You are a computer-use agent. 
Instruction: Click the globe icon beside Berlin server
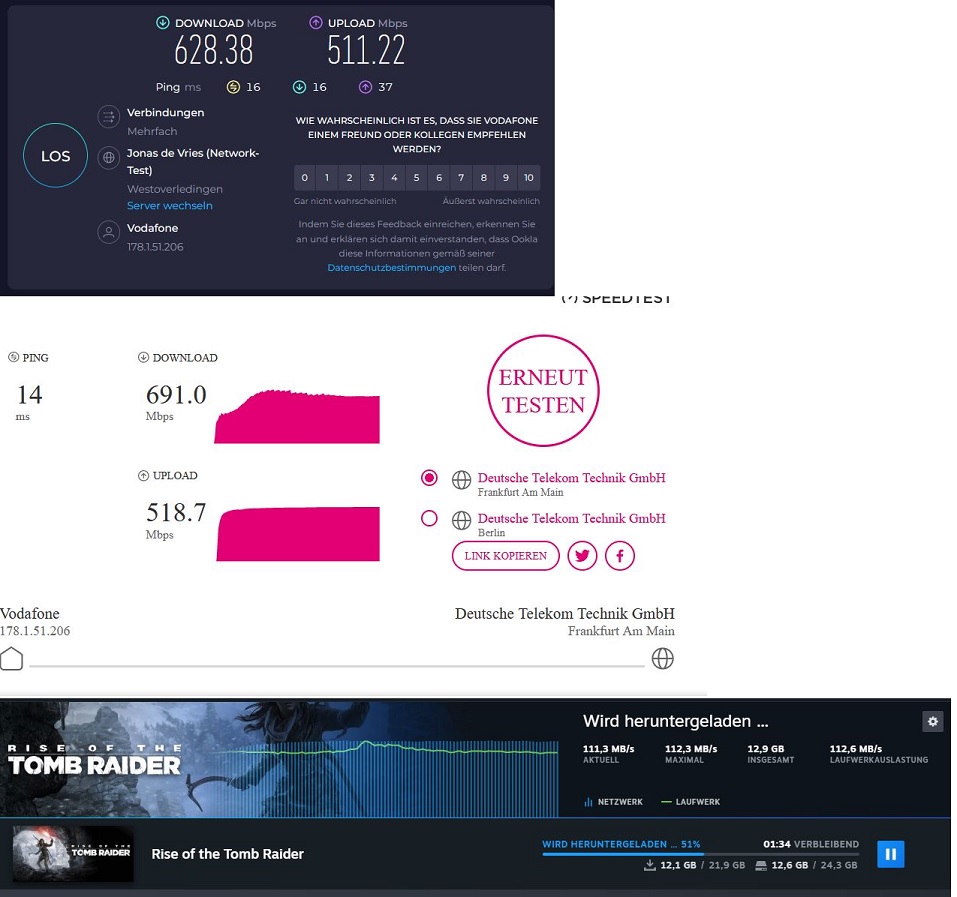pos(461,521)
